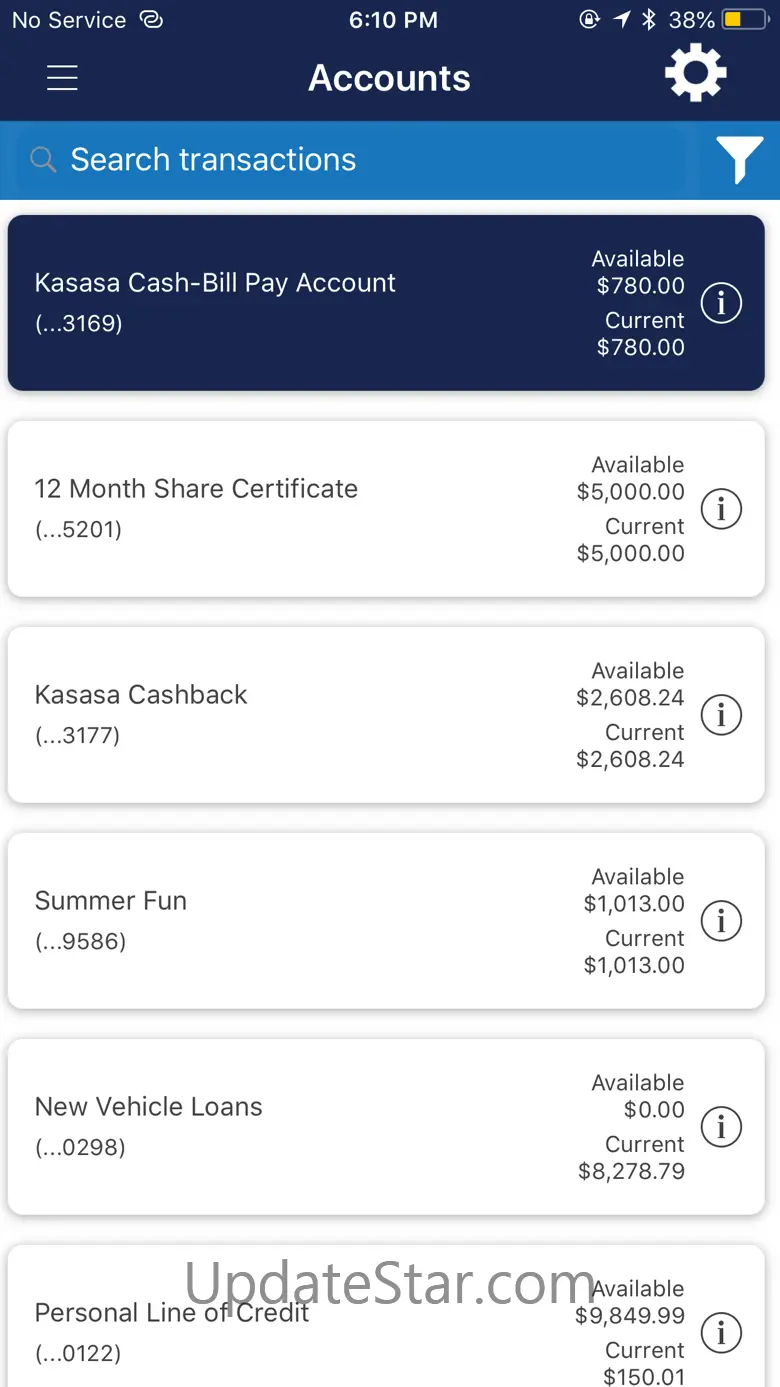Image resolution: width=780 pixels, height=1387 pixels.
Task: Open settings via the gear icon
Action: (x=695, y=74)
